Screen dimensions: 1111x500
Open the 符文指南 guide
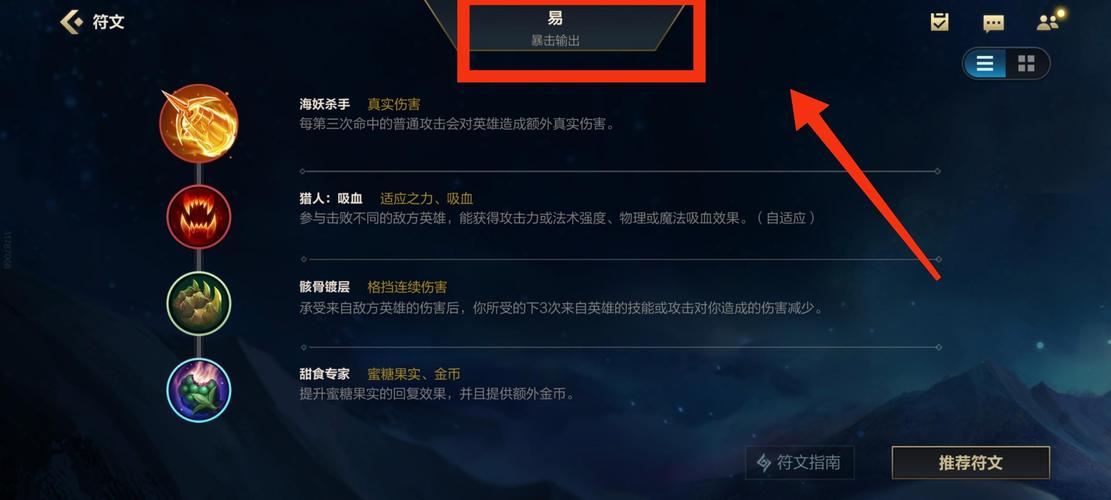[799, 462]
